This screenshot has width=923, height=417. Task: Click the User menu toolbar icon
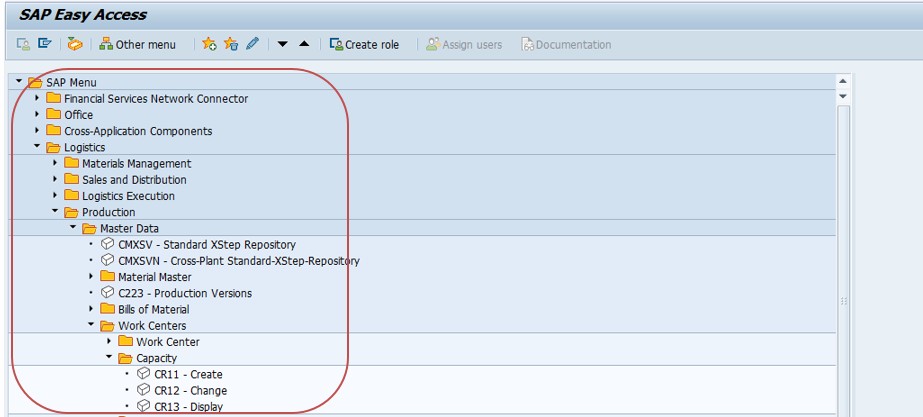point(23,44)
